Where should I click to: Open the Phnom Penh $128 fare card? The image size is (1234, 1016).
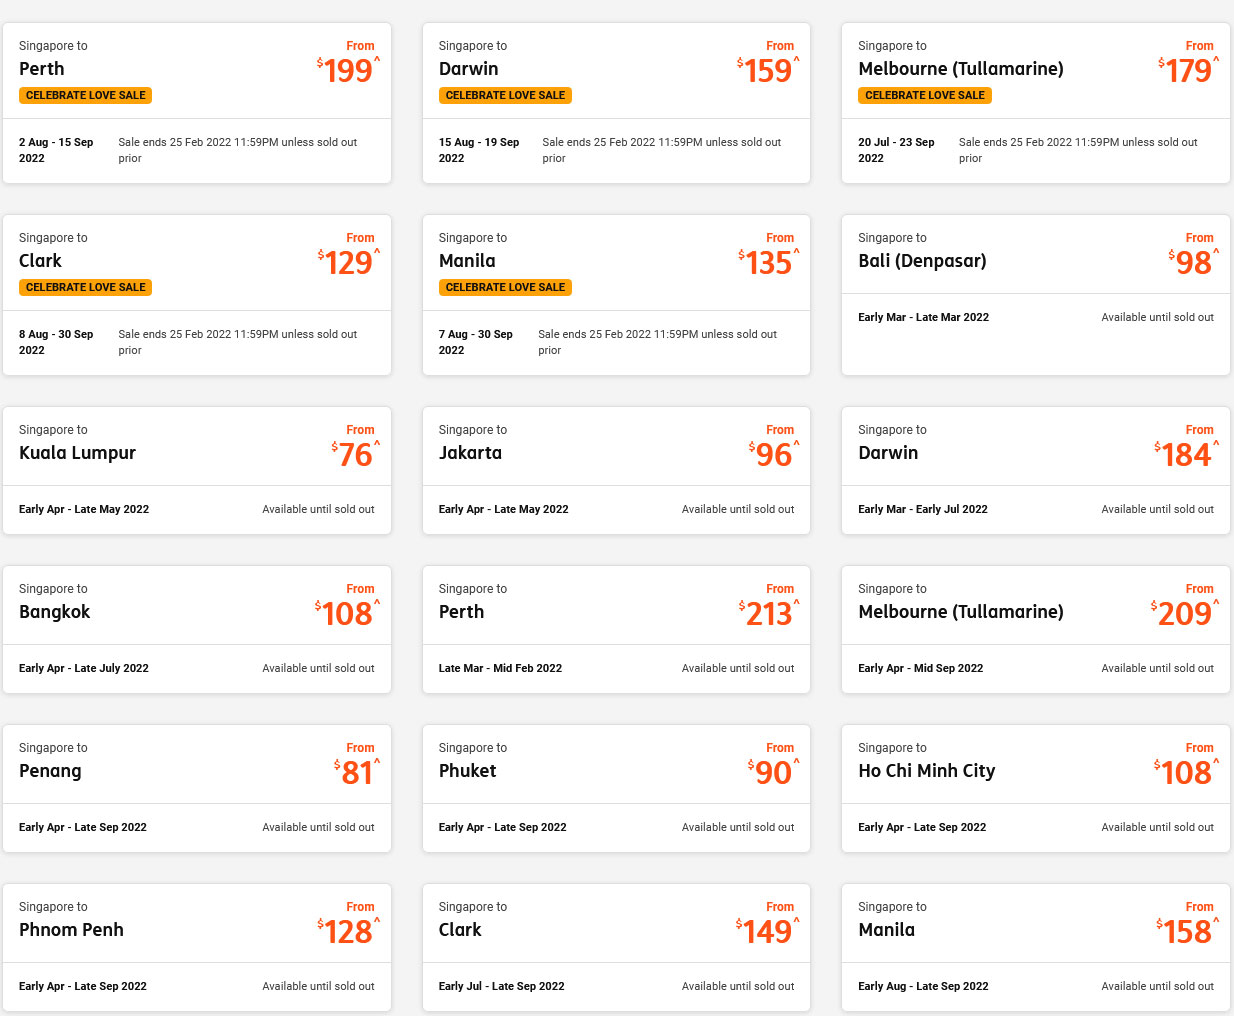pos(197,947)
